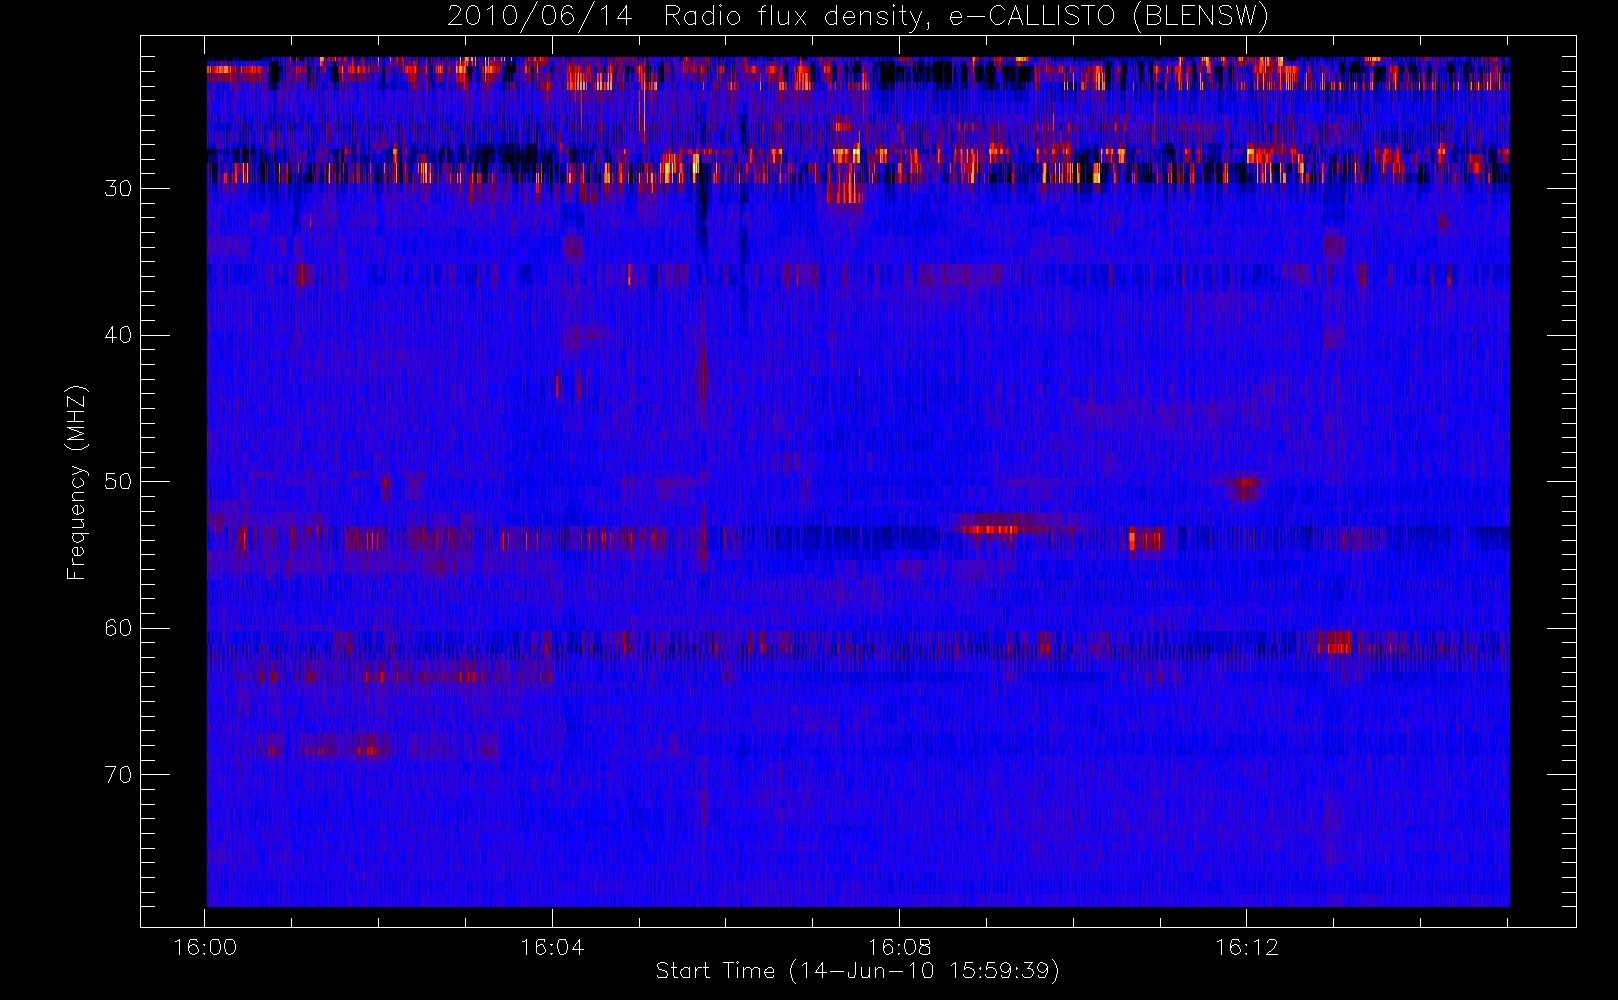The image size is (1618, 1000).
Task: Click the '16:04' time tick label
Action: coord(552,947)
